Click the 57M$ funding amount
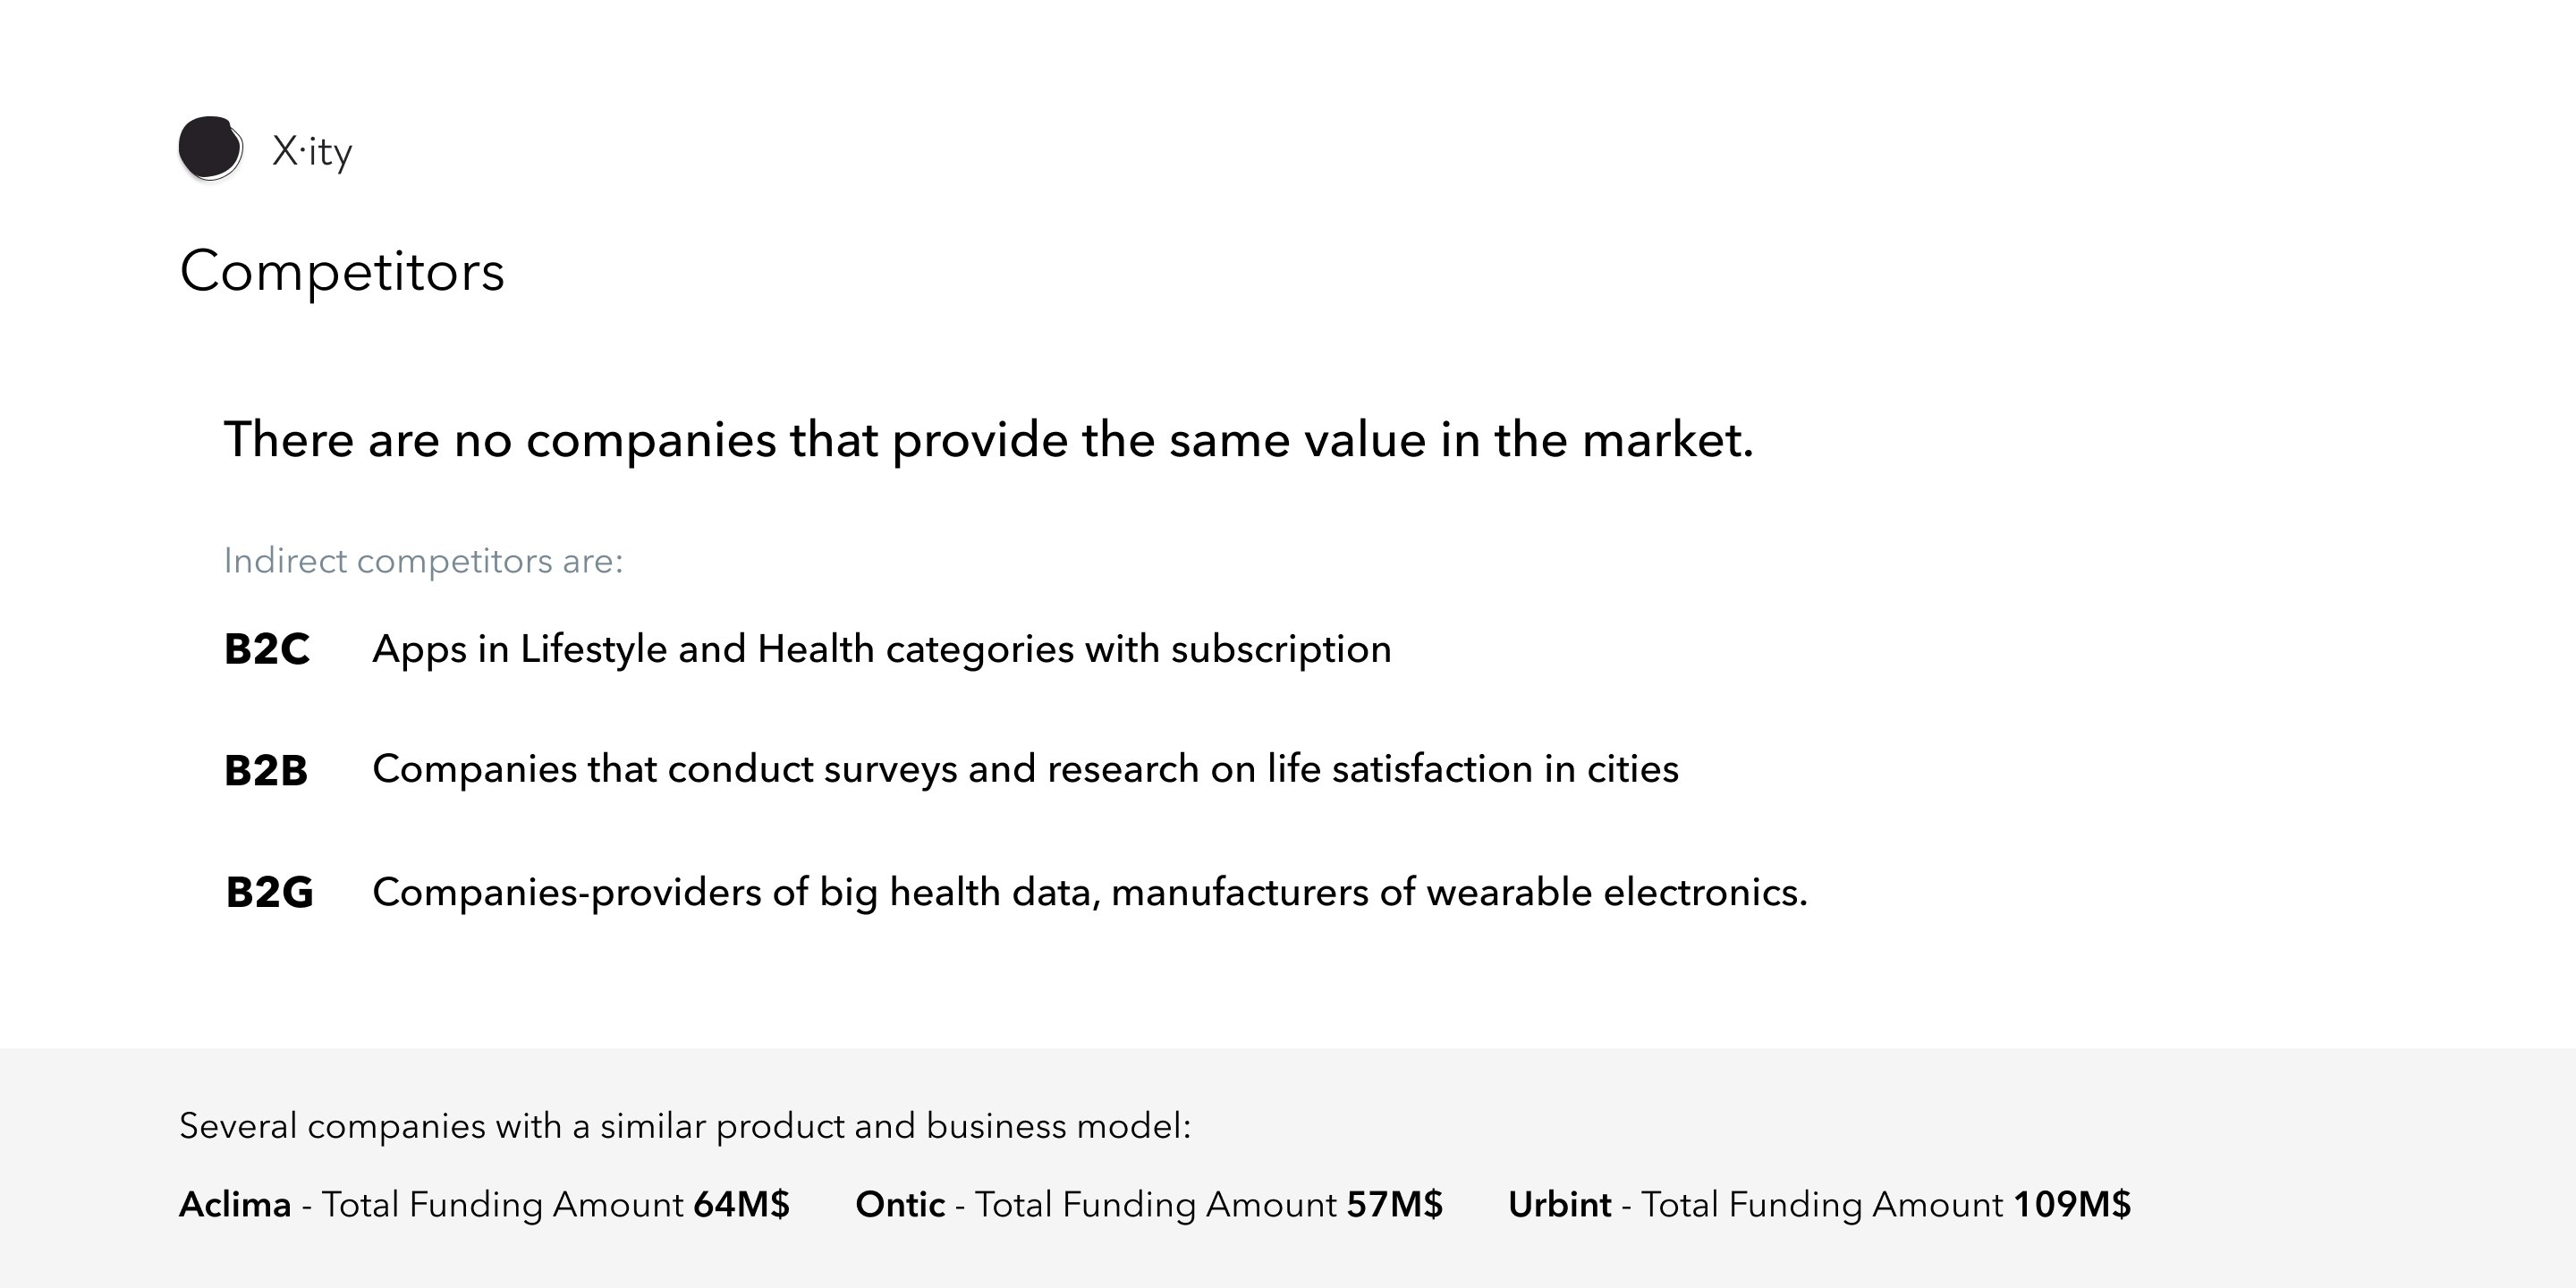Image resolution: width=2576 pixels, height=1288 pixels. click(x=1394, y=1205)
